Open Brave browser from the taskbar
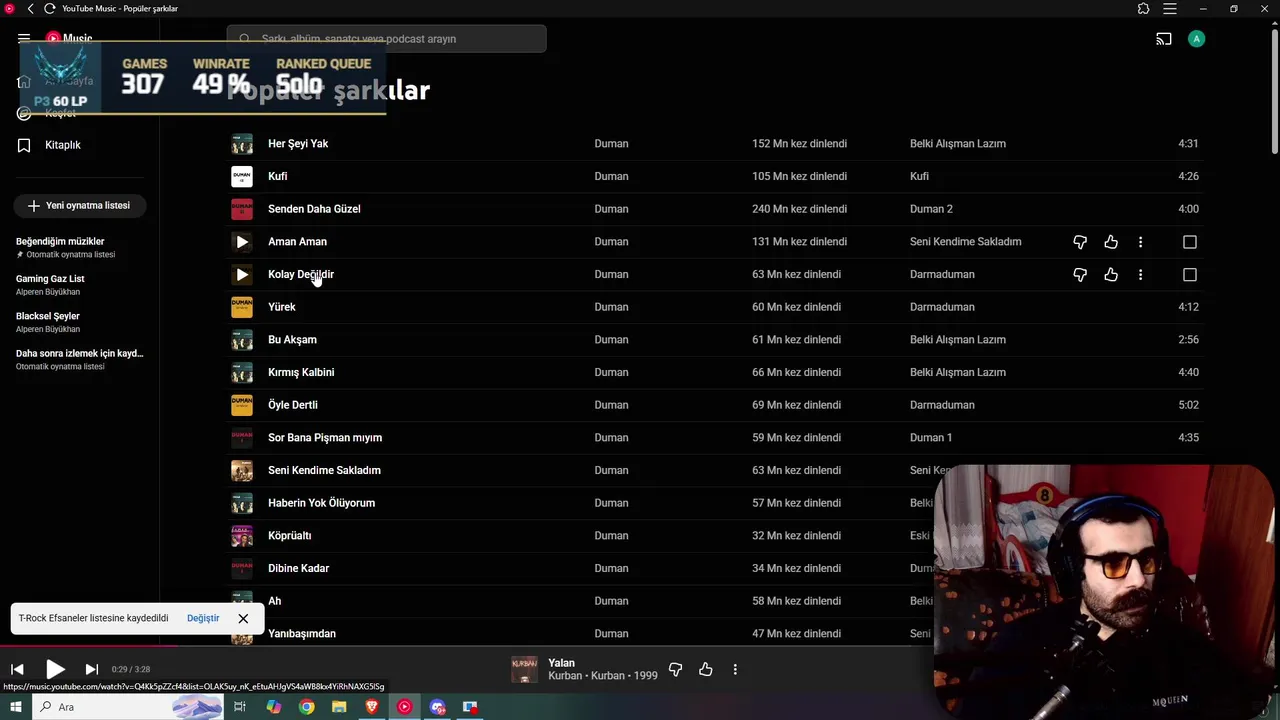Viewport: 1280px width, 720px height. 372,707
